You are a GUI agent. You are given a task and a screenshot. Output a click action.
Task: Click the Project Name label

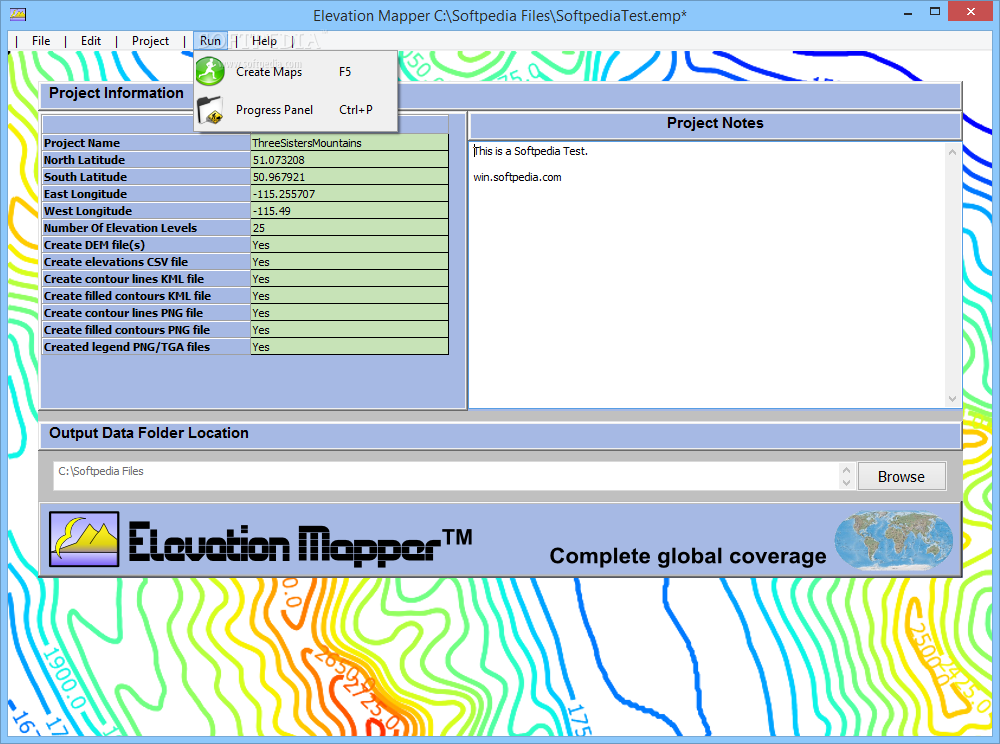pyautogui.click(x=82, y=143)
